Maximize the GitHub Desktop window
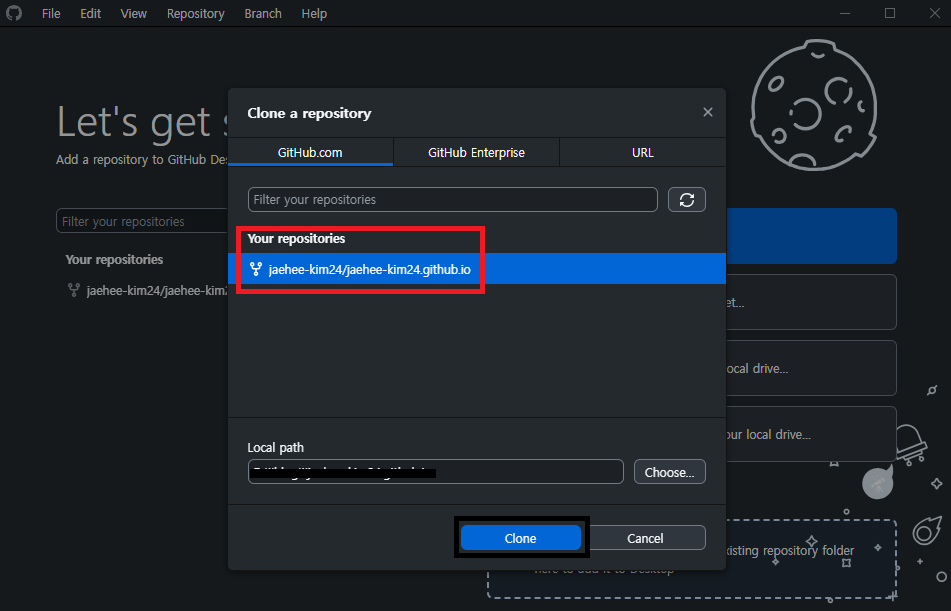951x611 pixels. (x=890, y=13)
